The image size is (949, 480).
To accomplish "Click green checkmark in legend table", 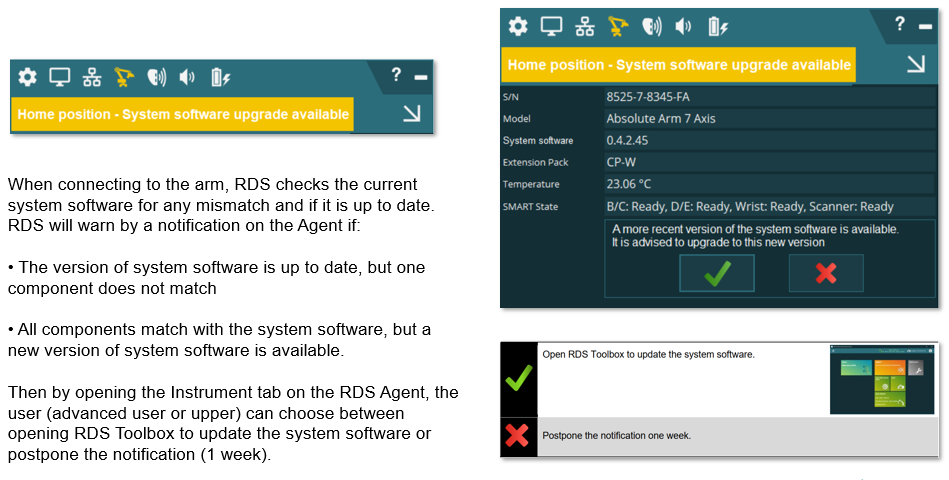I will click(519, 379).
